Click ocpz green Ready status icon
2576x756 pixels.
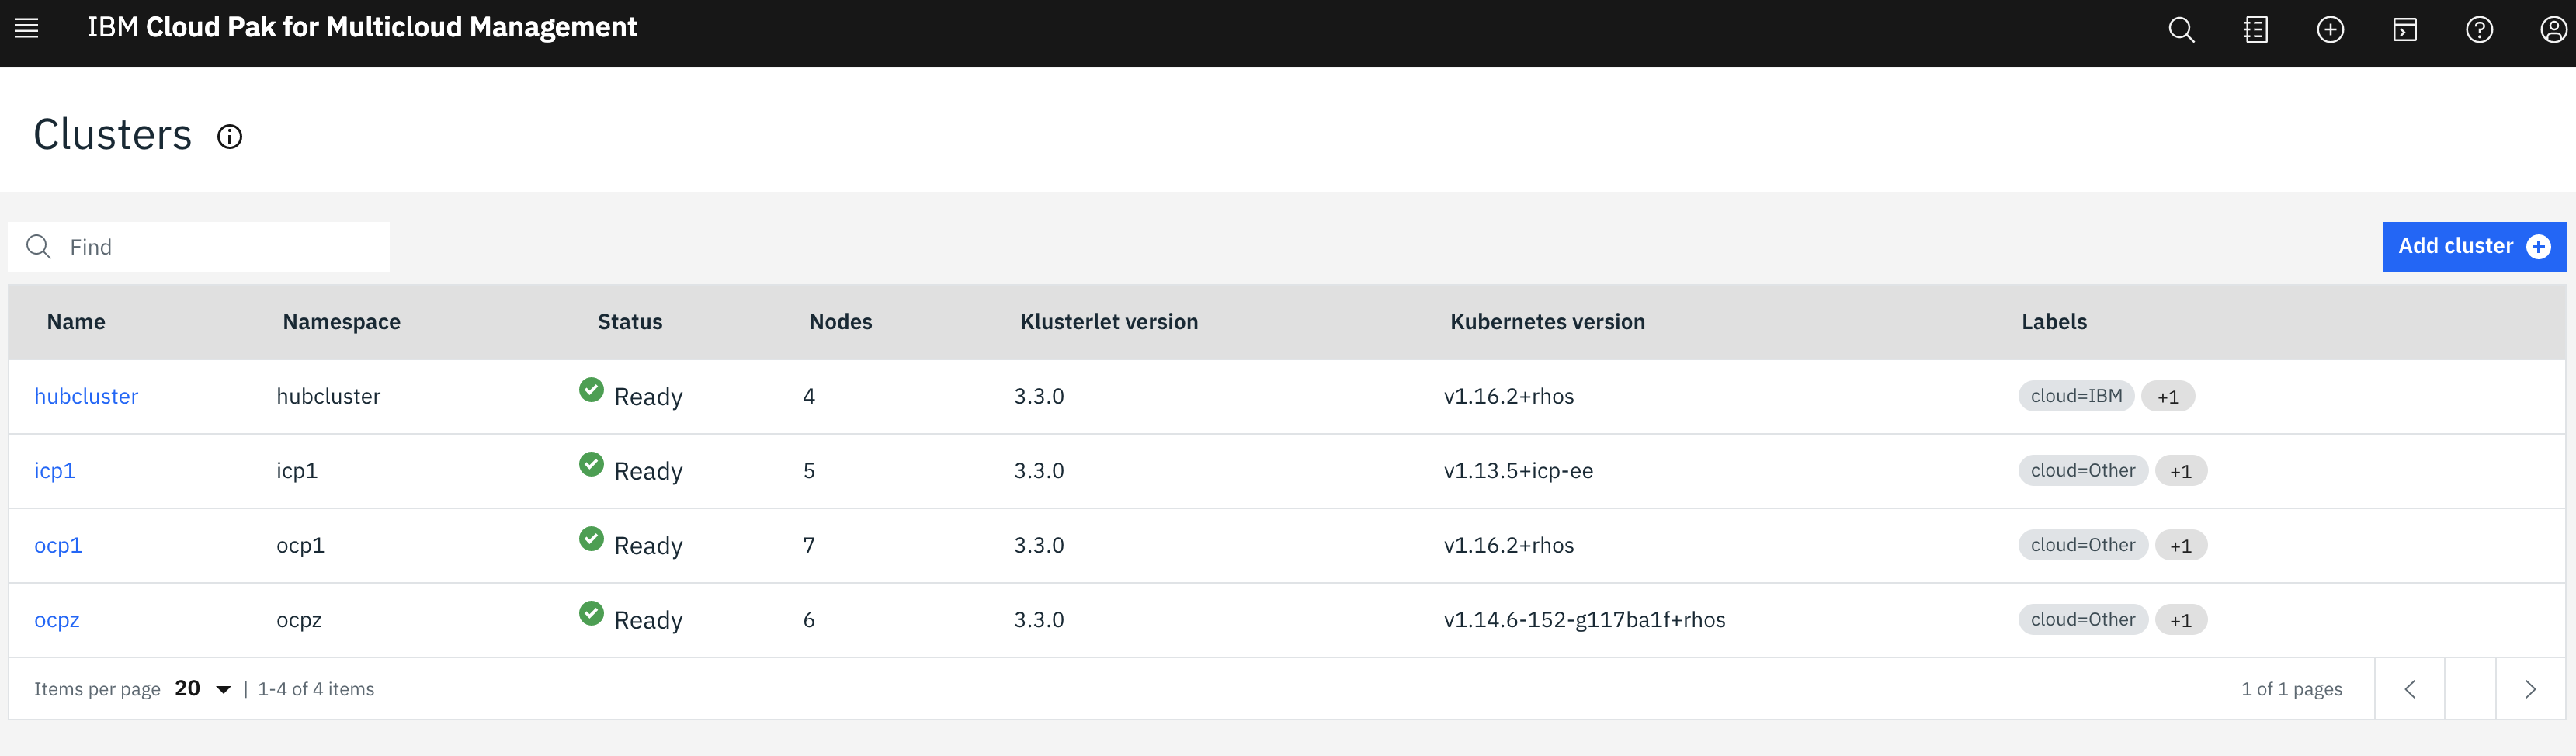pyautogui.click(x=591, y=613)
